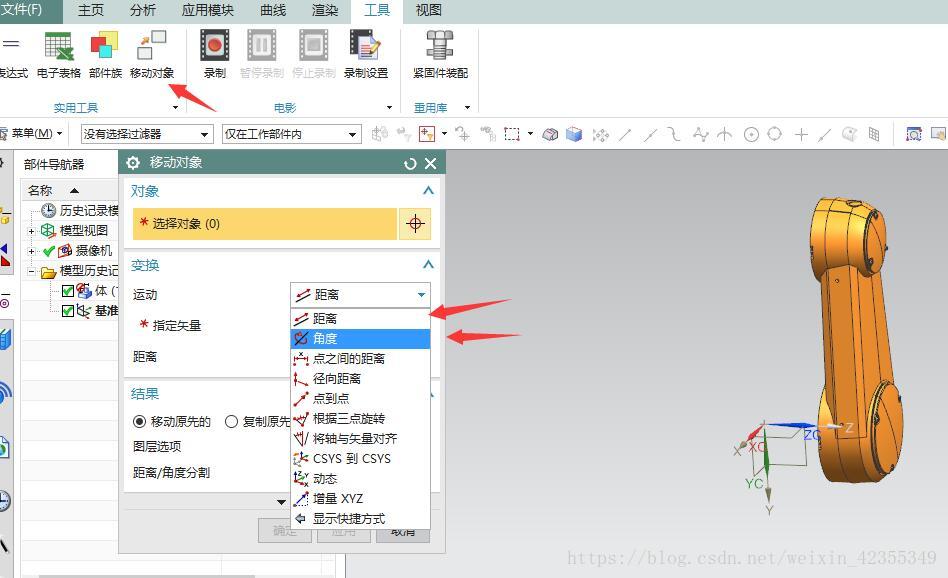Image resolution: width=948 pixels, height=578 pixels.
Task: Expand the 电影 group arrow
Action: tap(389, 108)
